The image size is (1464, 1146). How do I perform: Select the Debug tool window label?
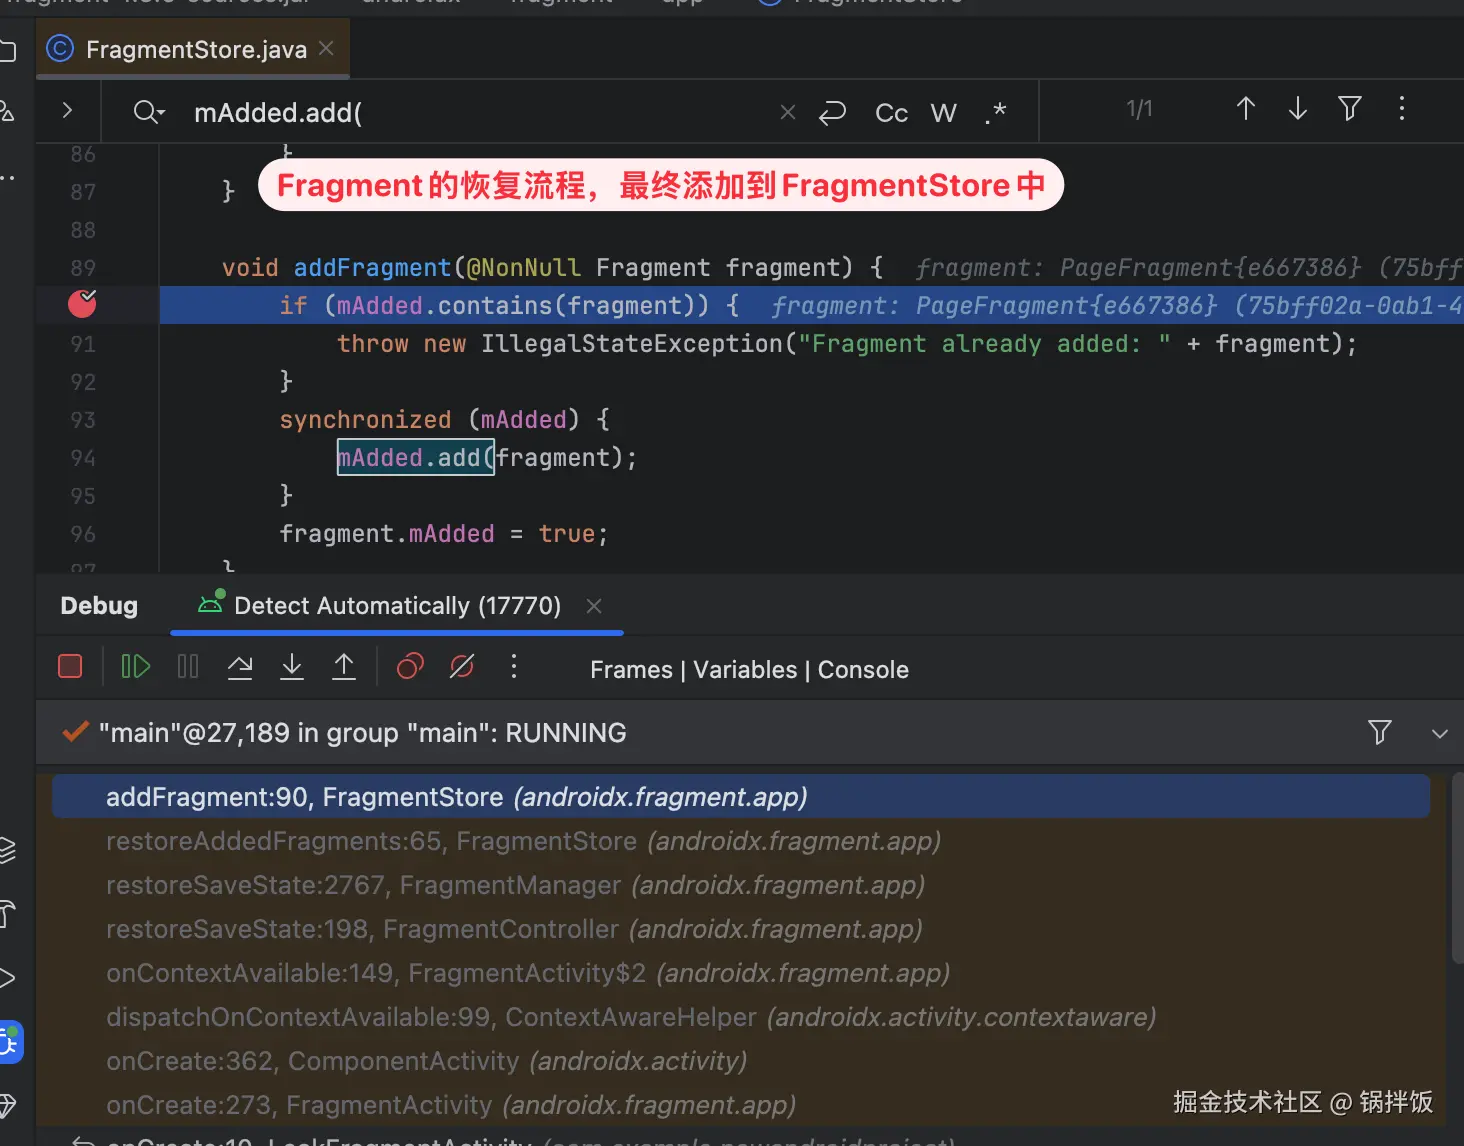point(99,605)
